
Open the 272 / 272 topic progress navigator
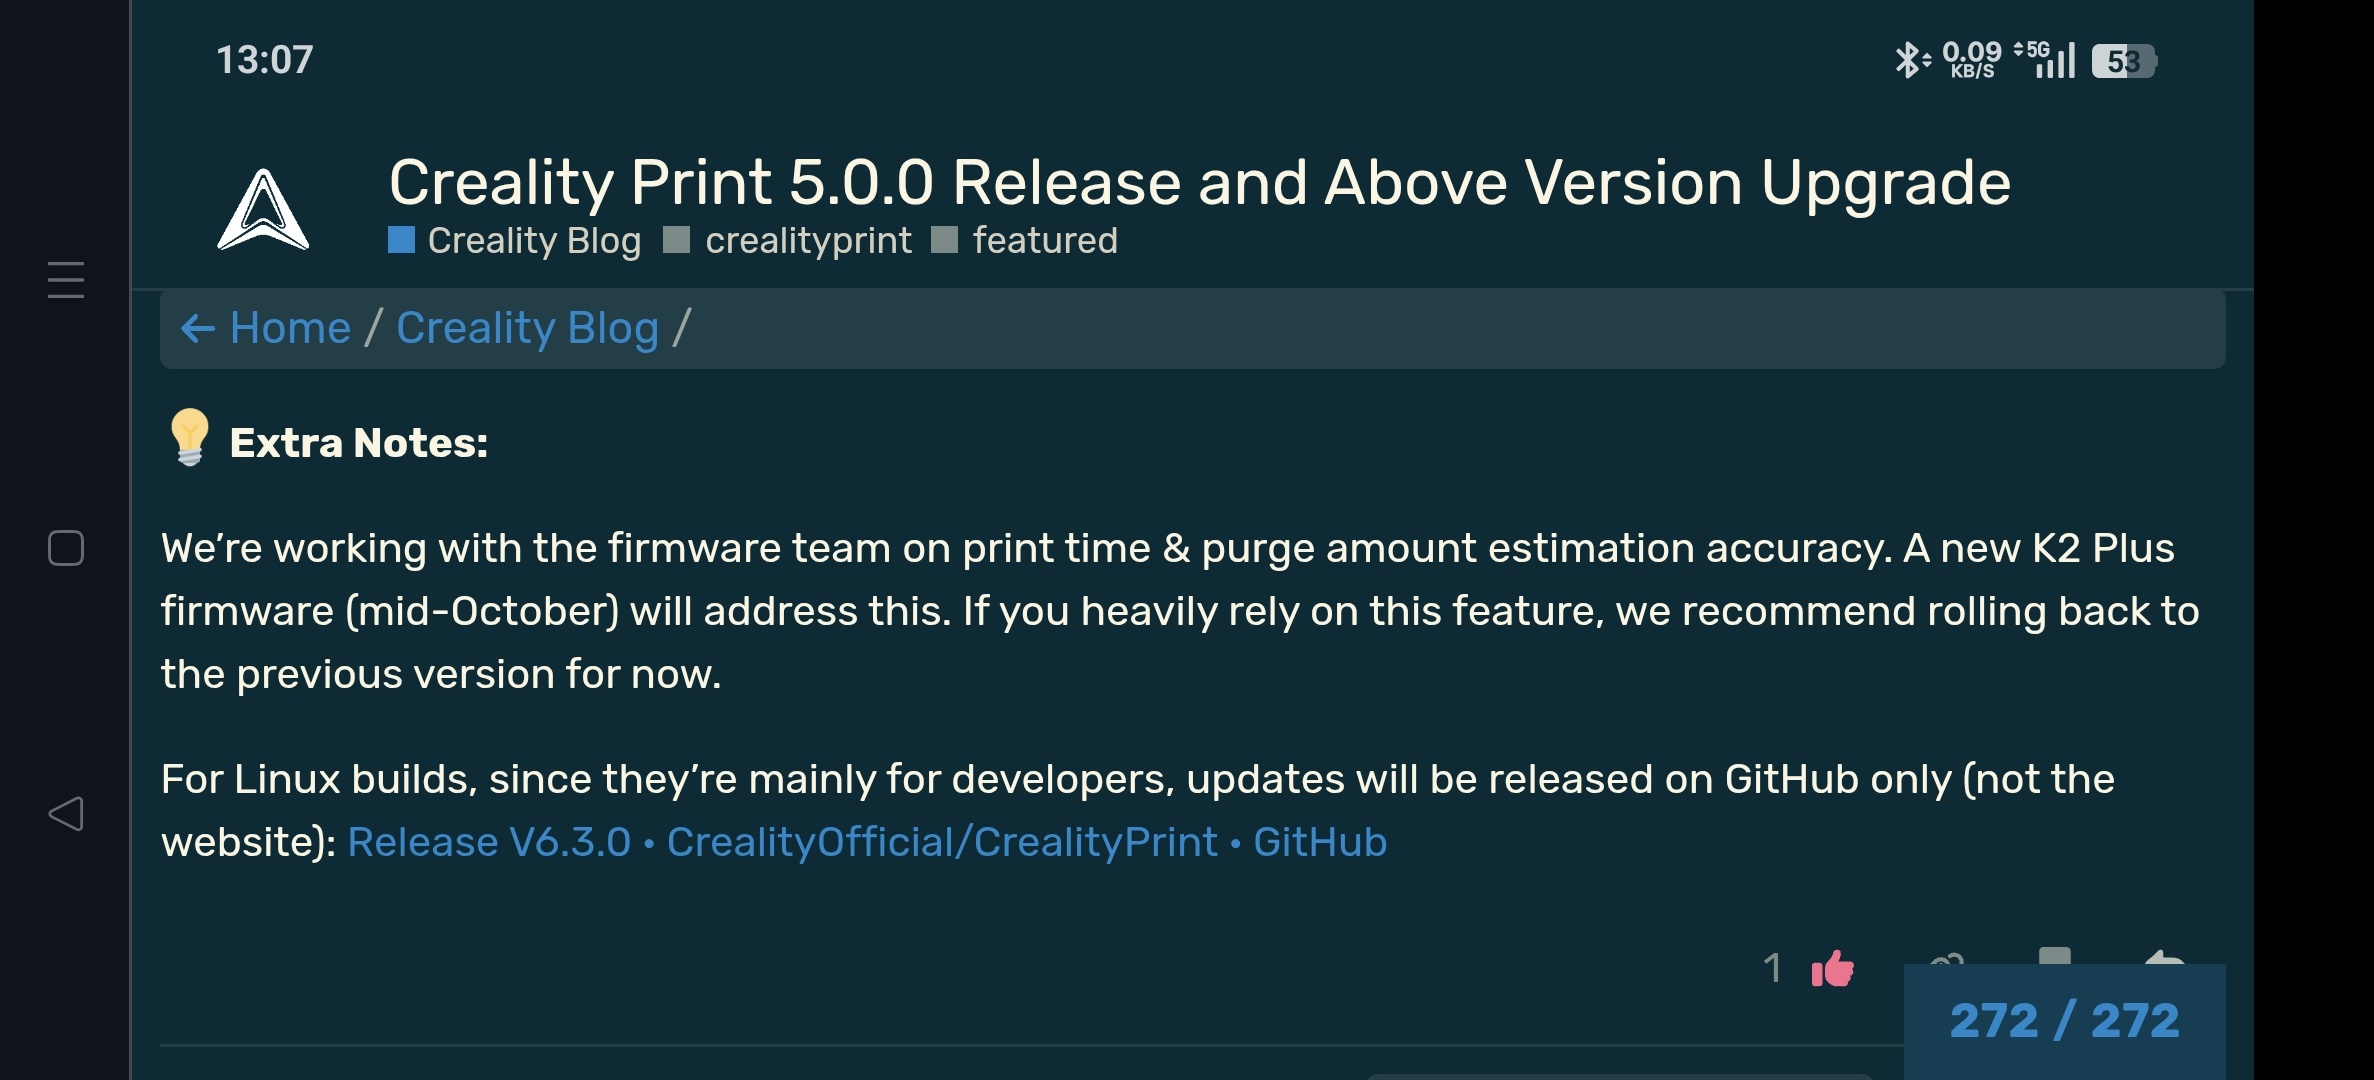pyautogui.click(x=2064, y=1020)
